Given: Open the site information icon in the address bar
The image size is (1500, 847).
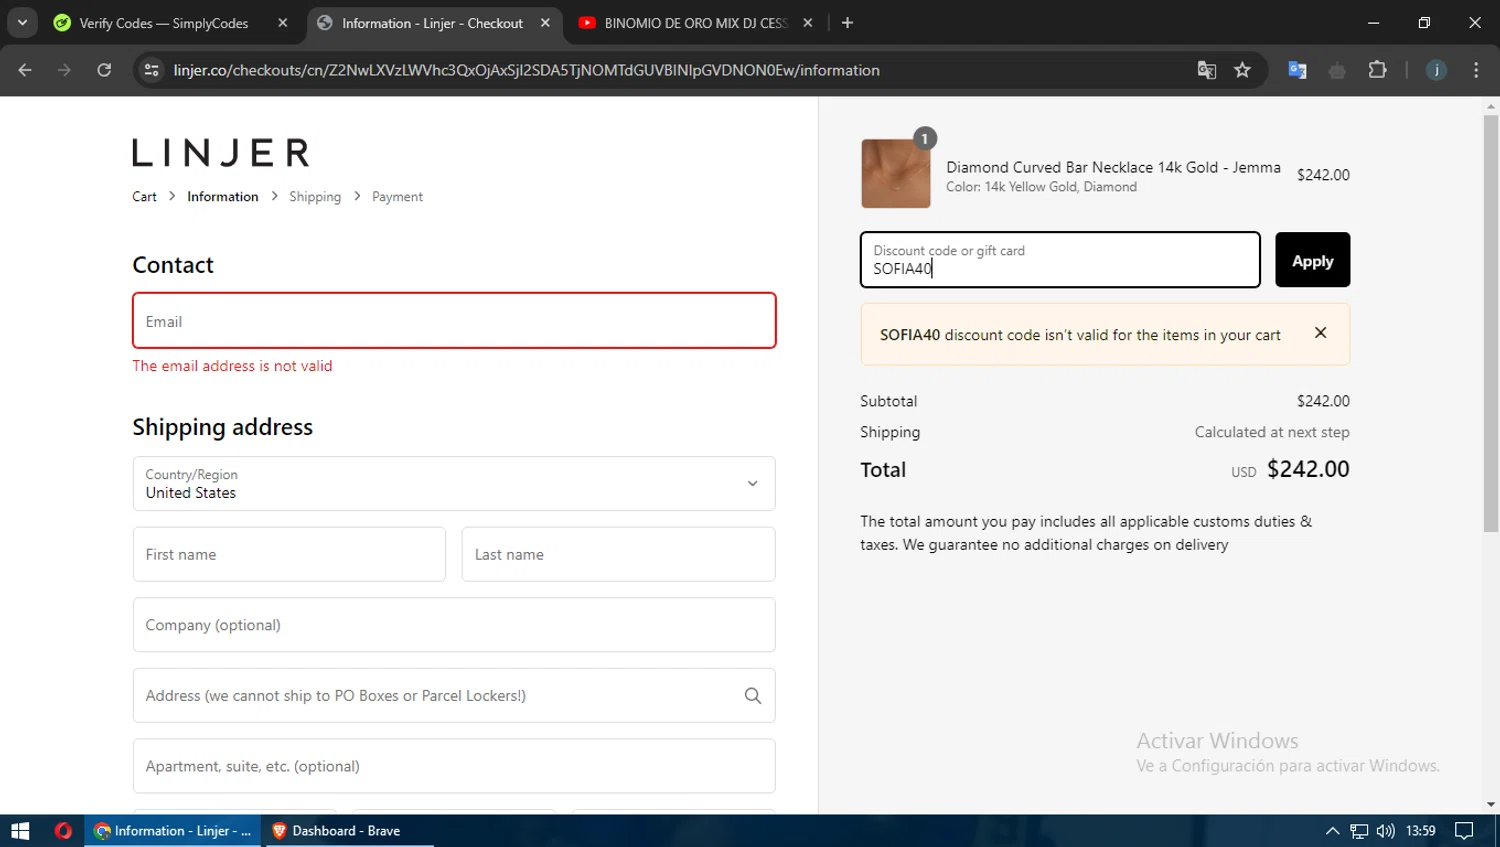Looking at the screenshot, I should point(152,70).
